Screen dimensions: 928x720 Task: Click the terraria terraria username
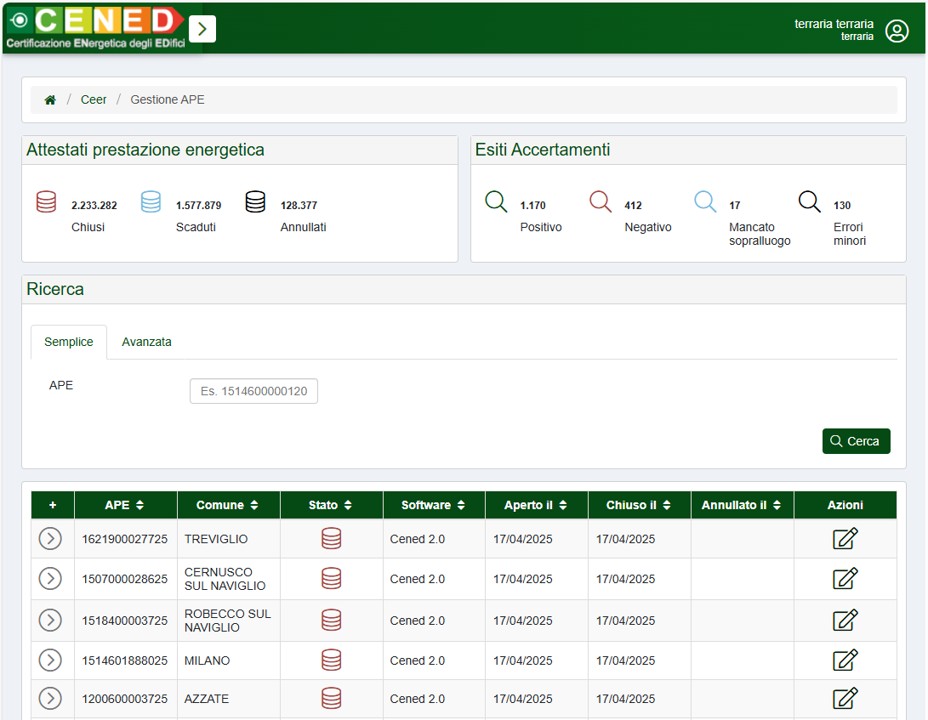pyautogui.click(x=834, y=24)
